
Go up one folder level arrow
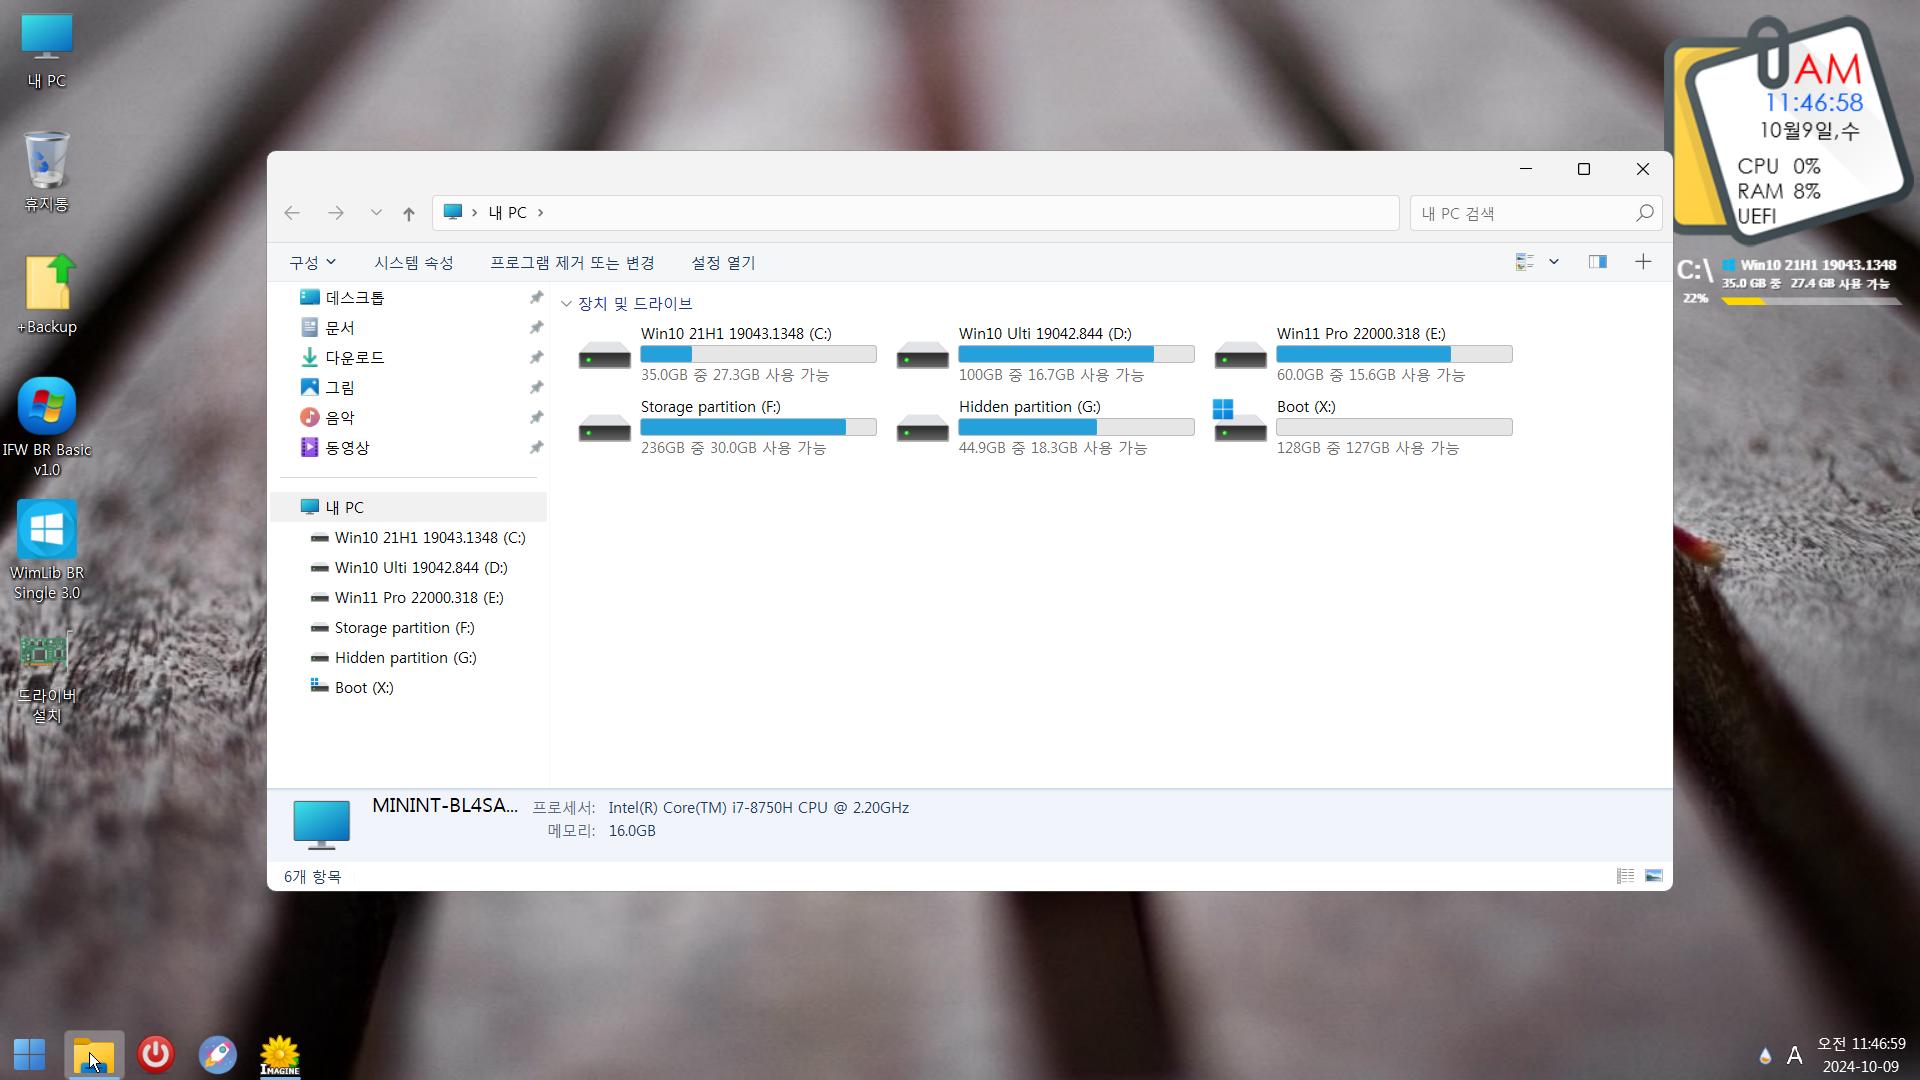click(409, 213)
